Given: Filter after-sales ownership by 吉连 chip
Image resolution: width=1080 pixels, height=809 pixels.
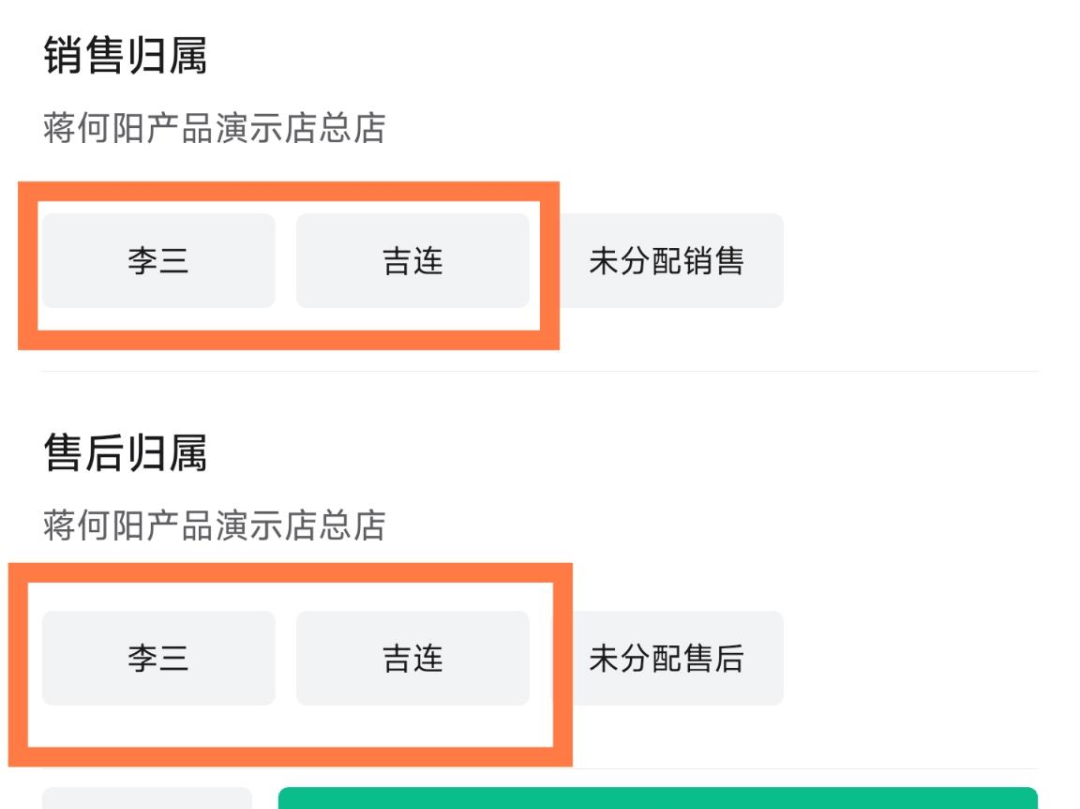Looking at the screenshot, I should (412, 658).
